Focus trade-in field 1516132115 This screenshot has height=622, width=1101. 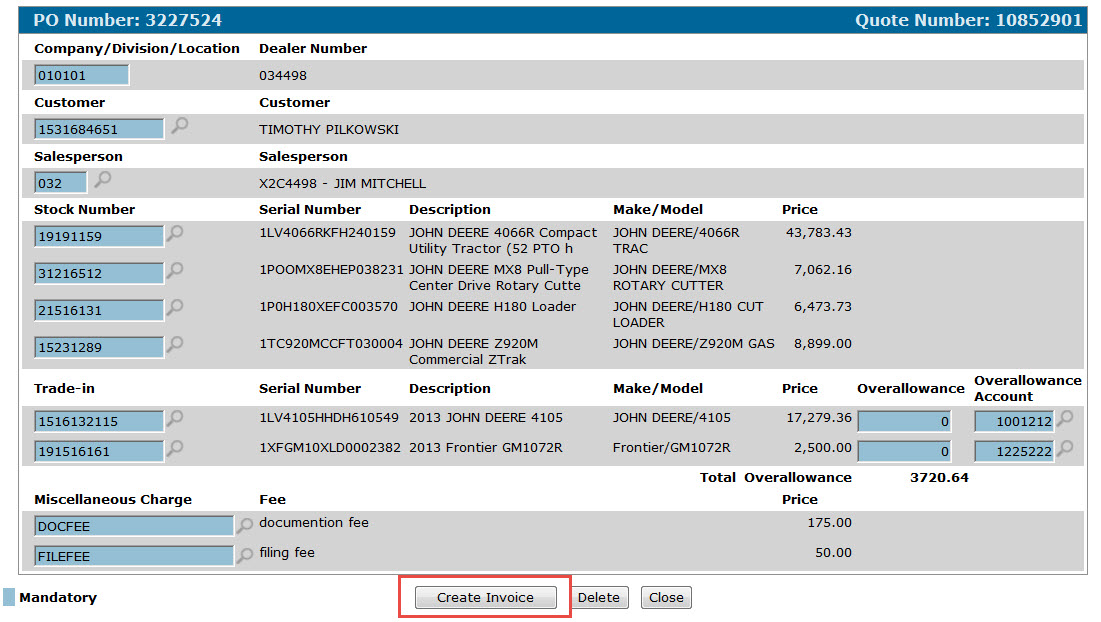click(x=99, y=422)
